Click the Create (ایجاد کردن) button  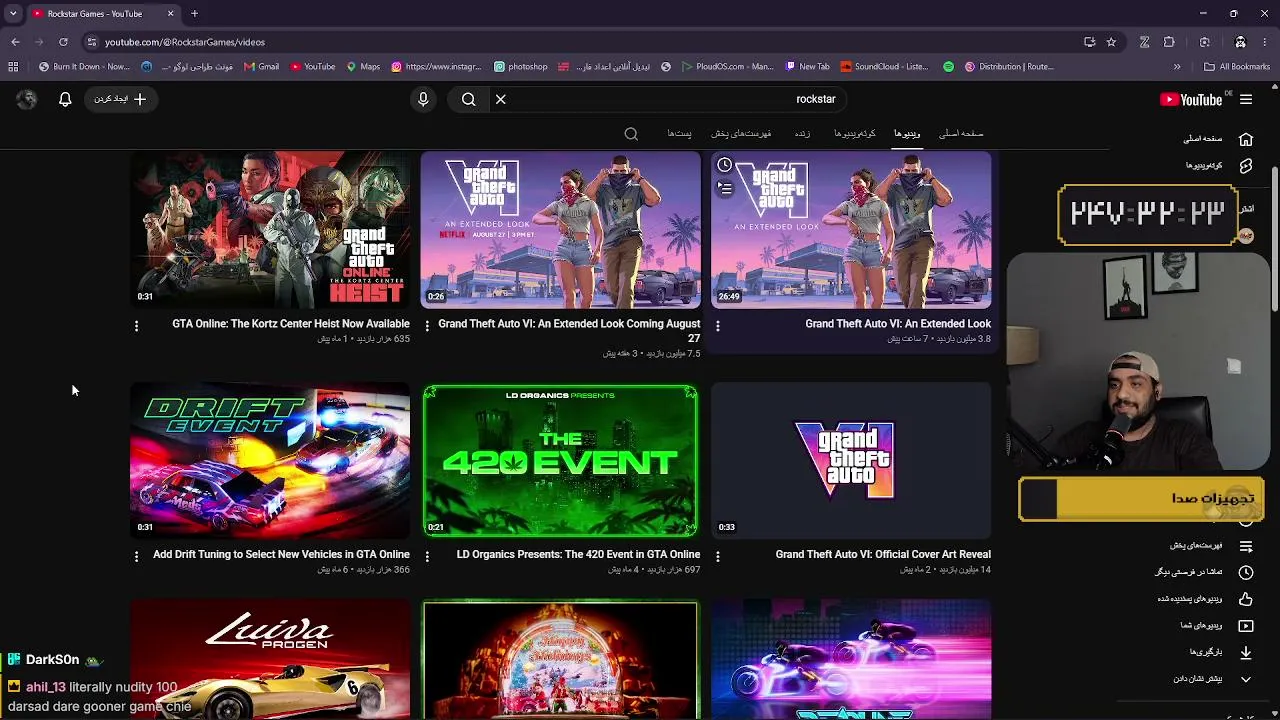click(x=120, y=99)
